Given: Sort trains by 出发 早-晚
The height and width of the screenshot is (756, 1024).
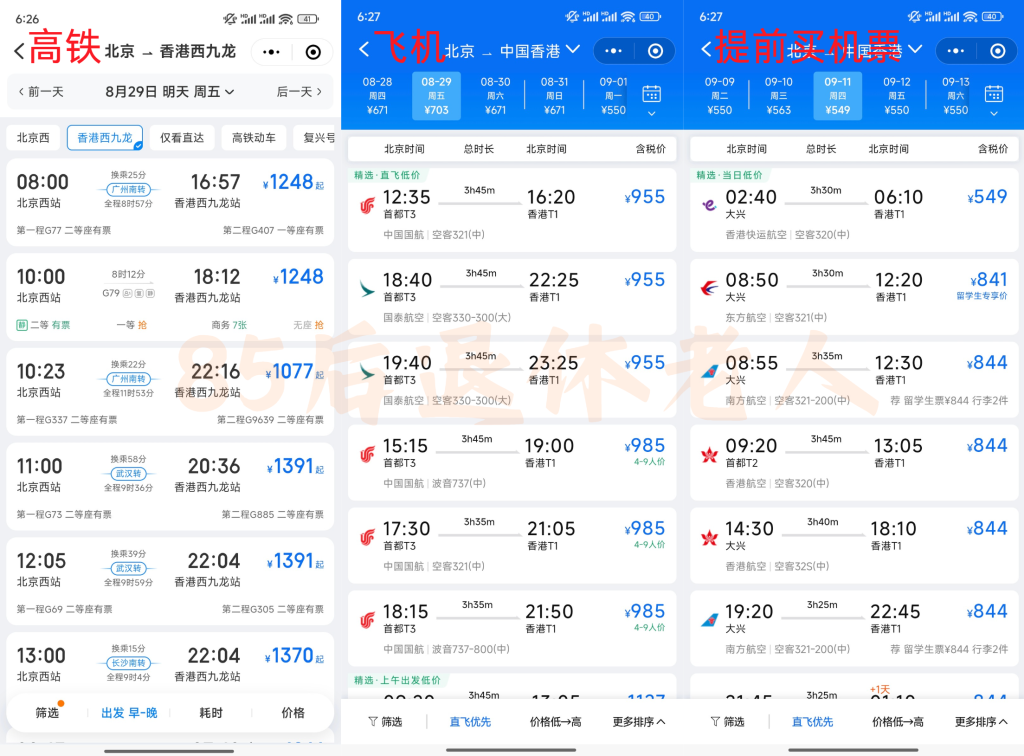Looking at the screenshot, I should pos(129,713).
